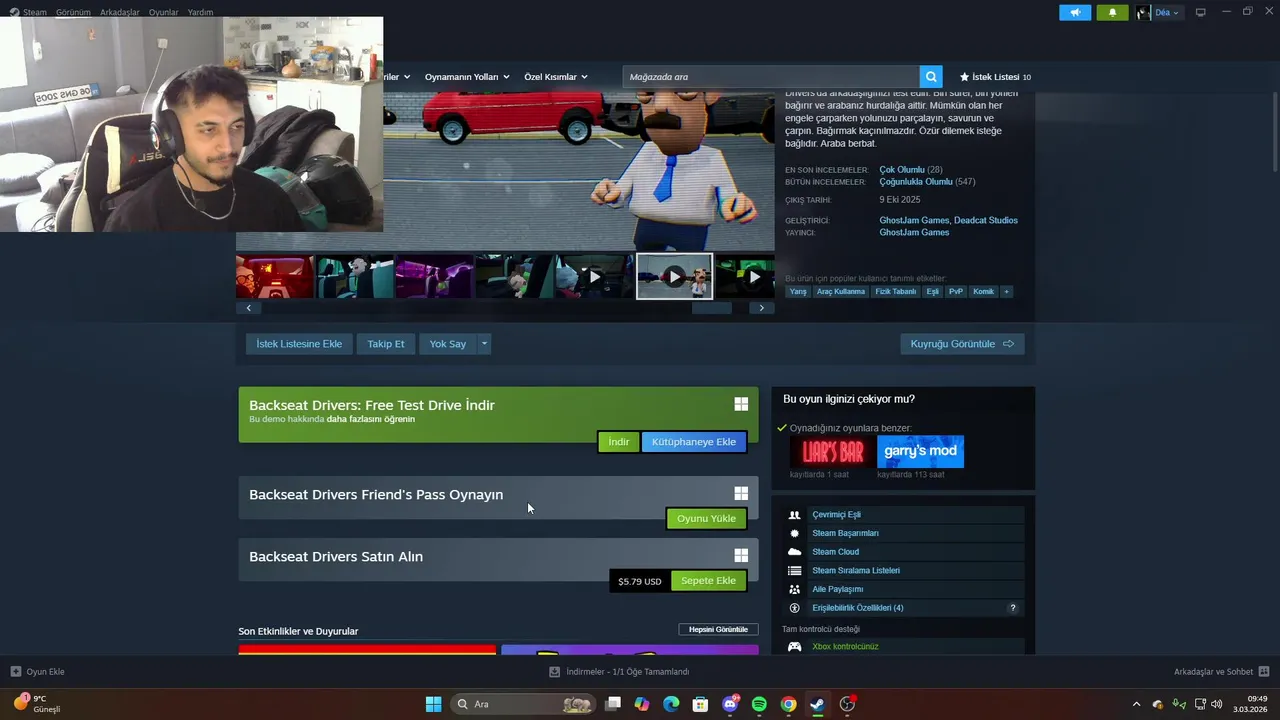Image resolution: width=1280 pixels, height=720 pixels.
Task: Select the Fizik Tabanlı tag
Action: [x=896, y=292]
